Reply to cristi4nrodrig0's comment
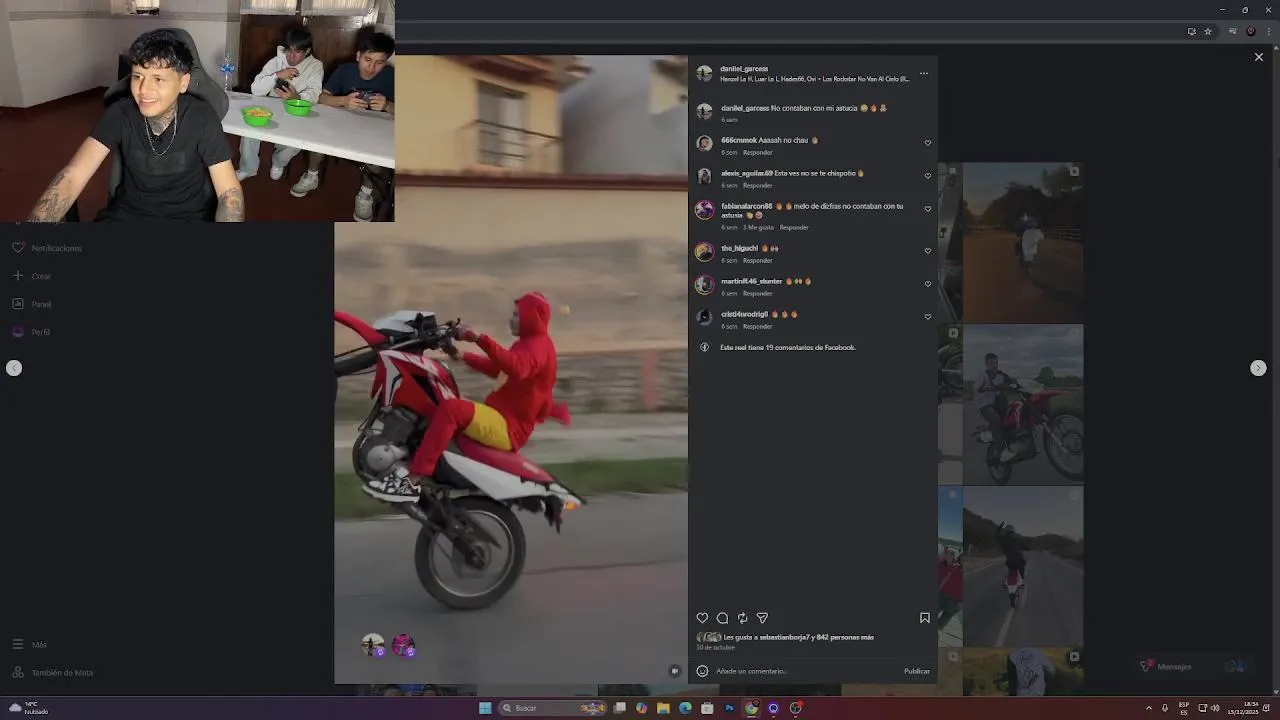This screenshot has width=1280, height=720. [x=758, y=326]
